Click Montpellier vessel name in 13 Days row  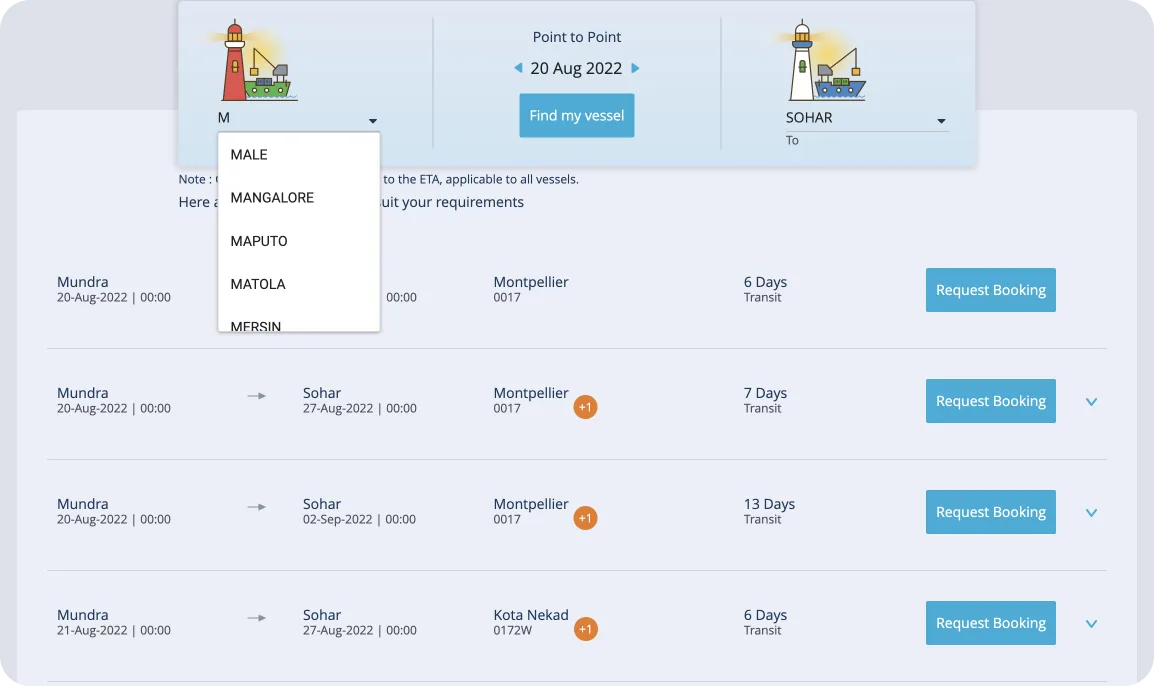[531, 504]
